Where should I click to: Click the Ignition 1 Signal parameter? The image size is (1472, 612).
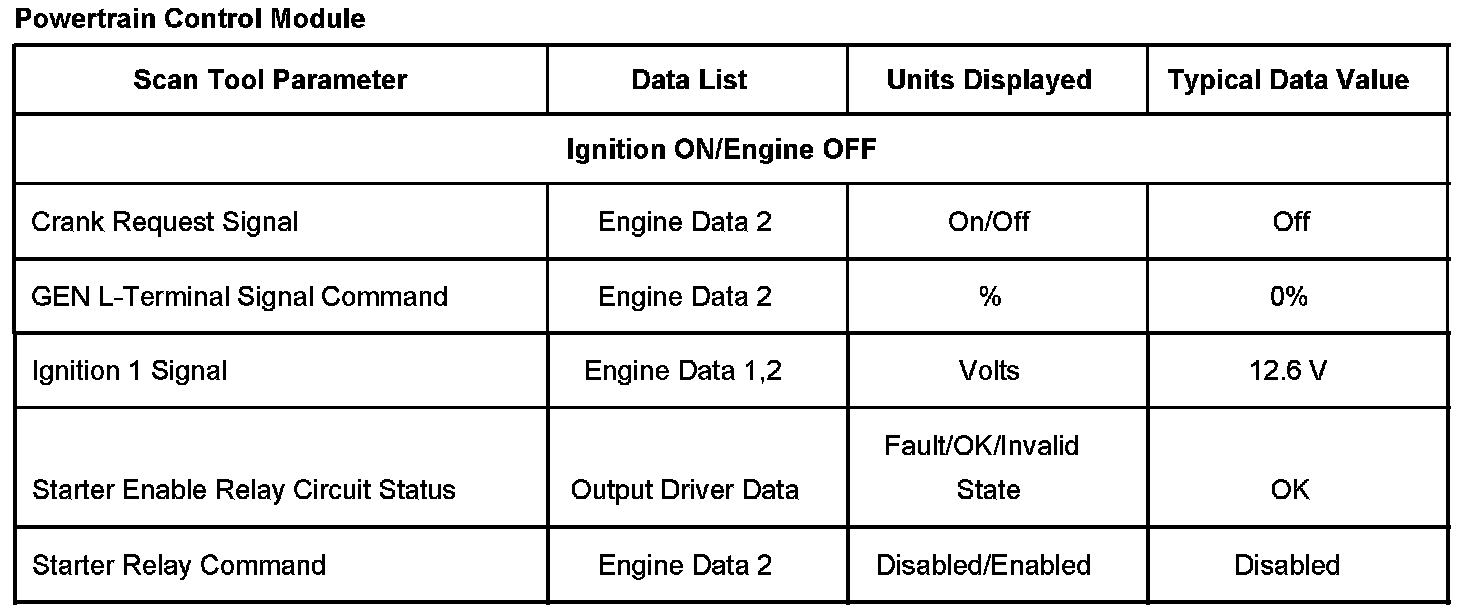130,371
